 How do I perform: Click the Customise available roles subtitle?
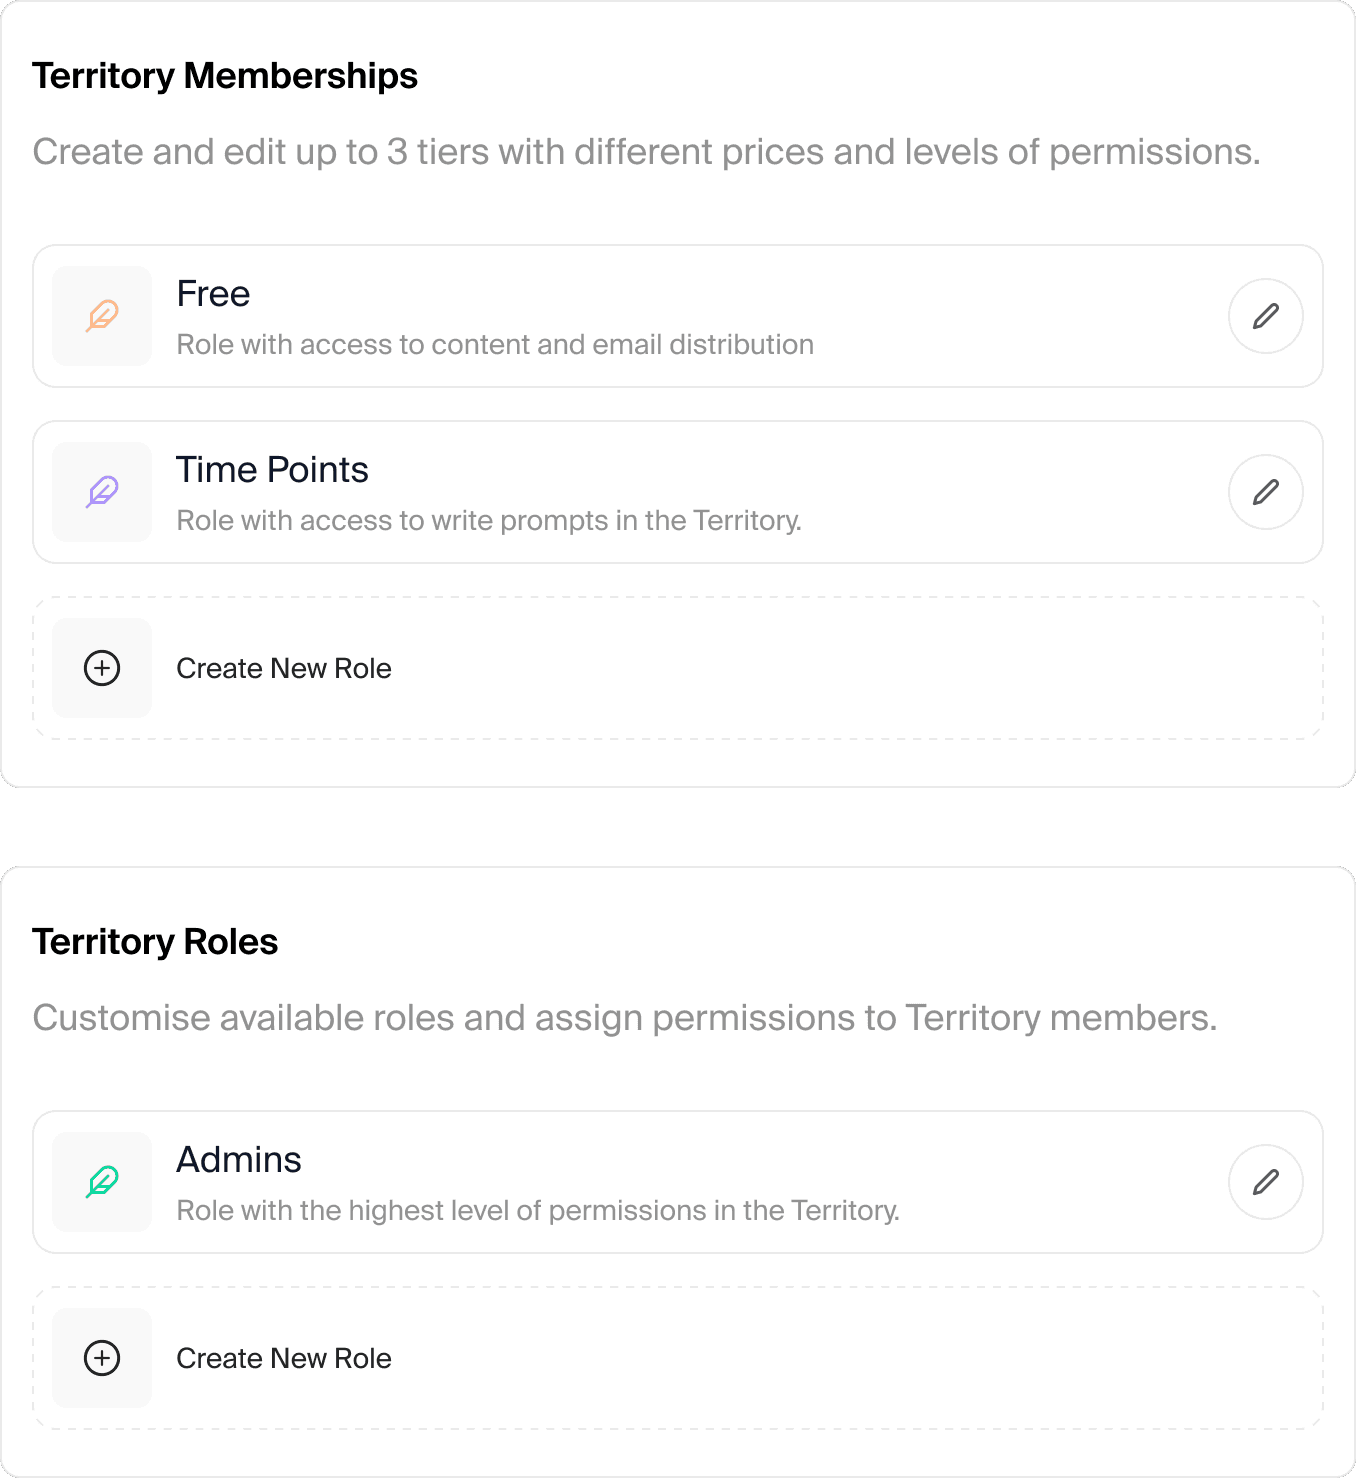pos(625,1018)
